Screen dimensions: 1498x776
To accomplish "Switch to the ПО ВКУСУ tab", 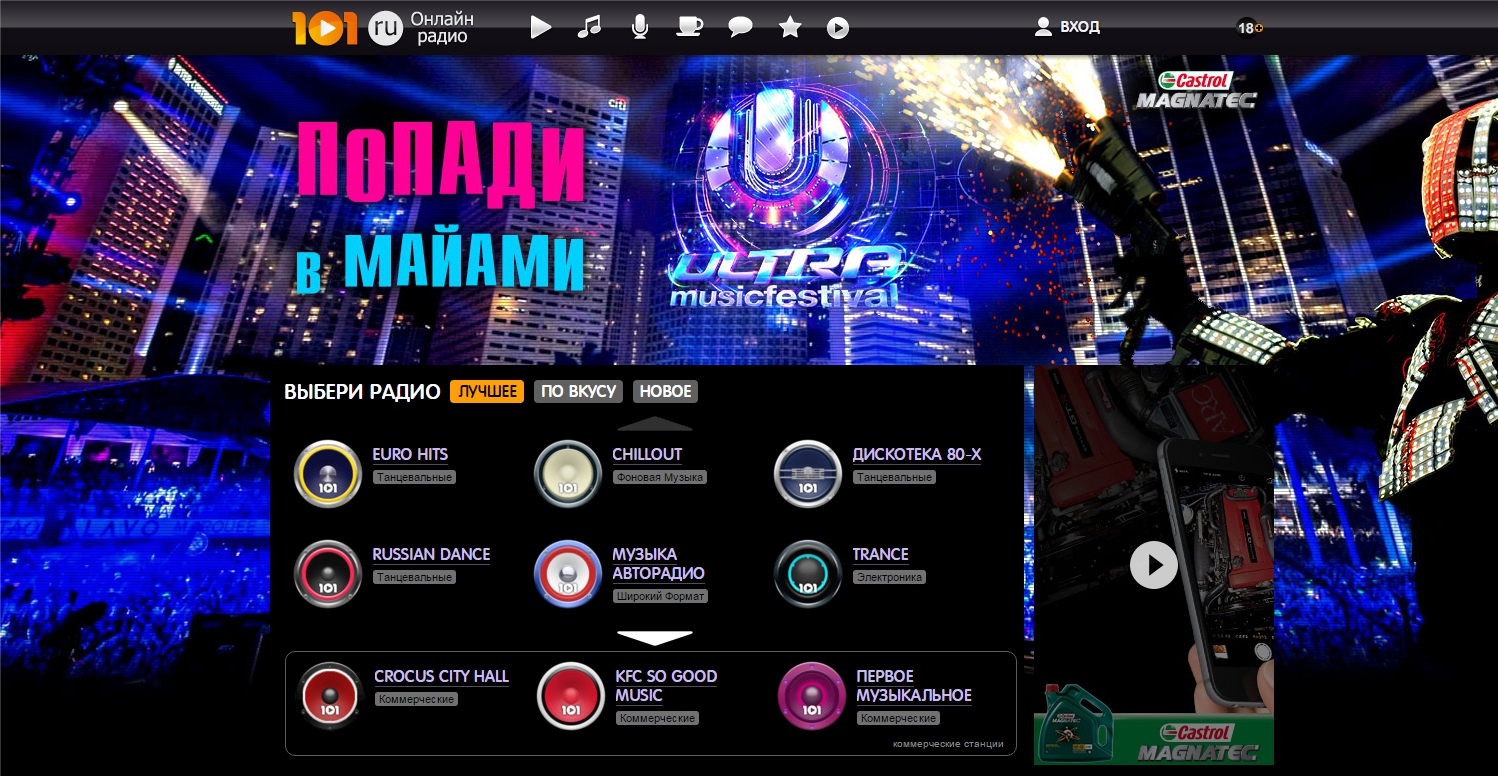I will pyautogui.click(x=578, y=391).
